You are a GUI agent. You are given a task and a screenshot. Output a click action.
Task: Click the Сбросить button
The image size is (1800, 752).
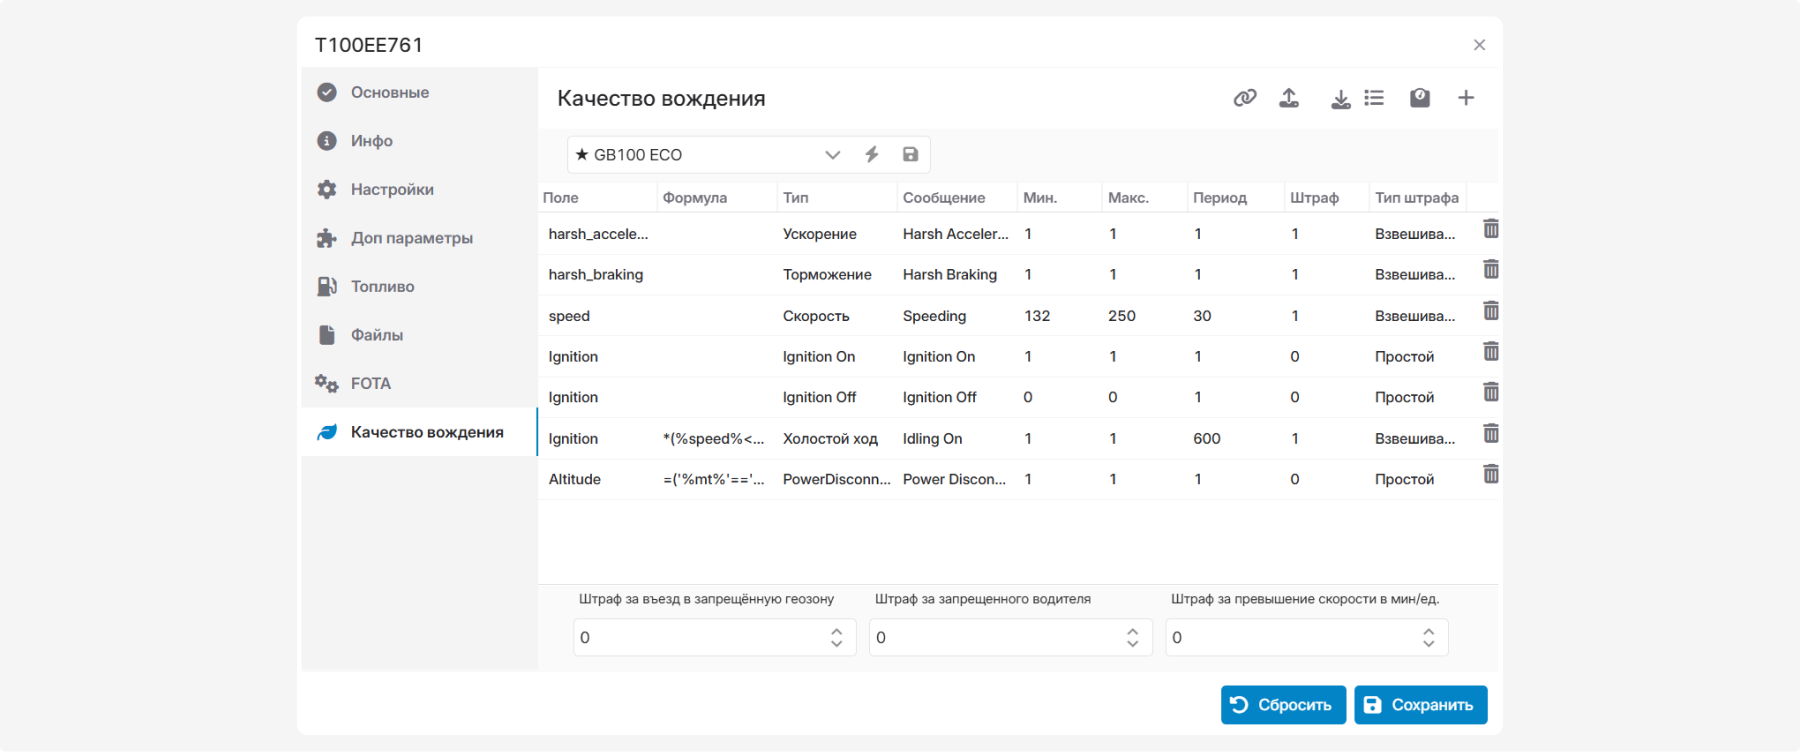pos(1283,705)
